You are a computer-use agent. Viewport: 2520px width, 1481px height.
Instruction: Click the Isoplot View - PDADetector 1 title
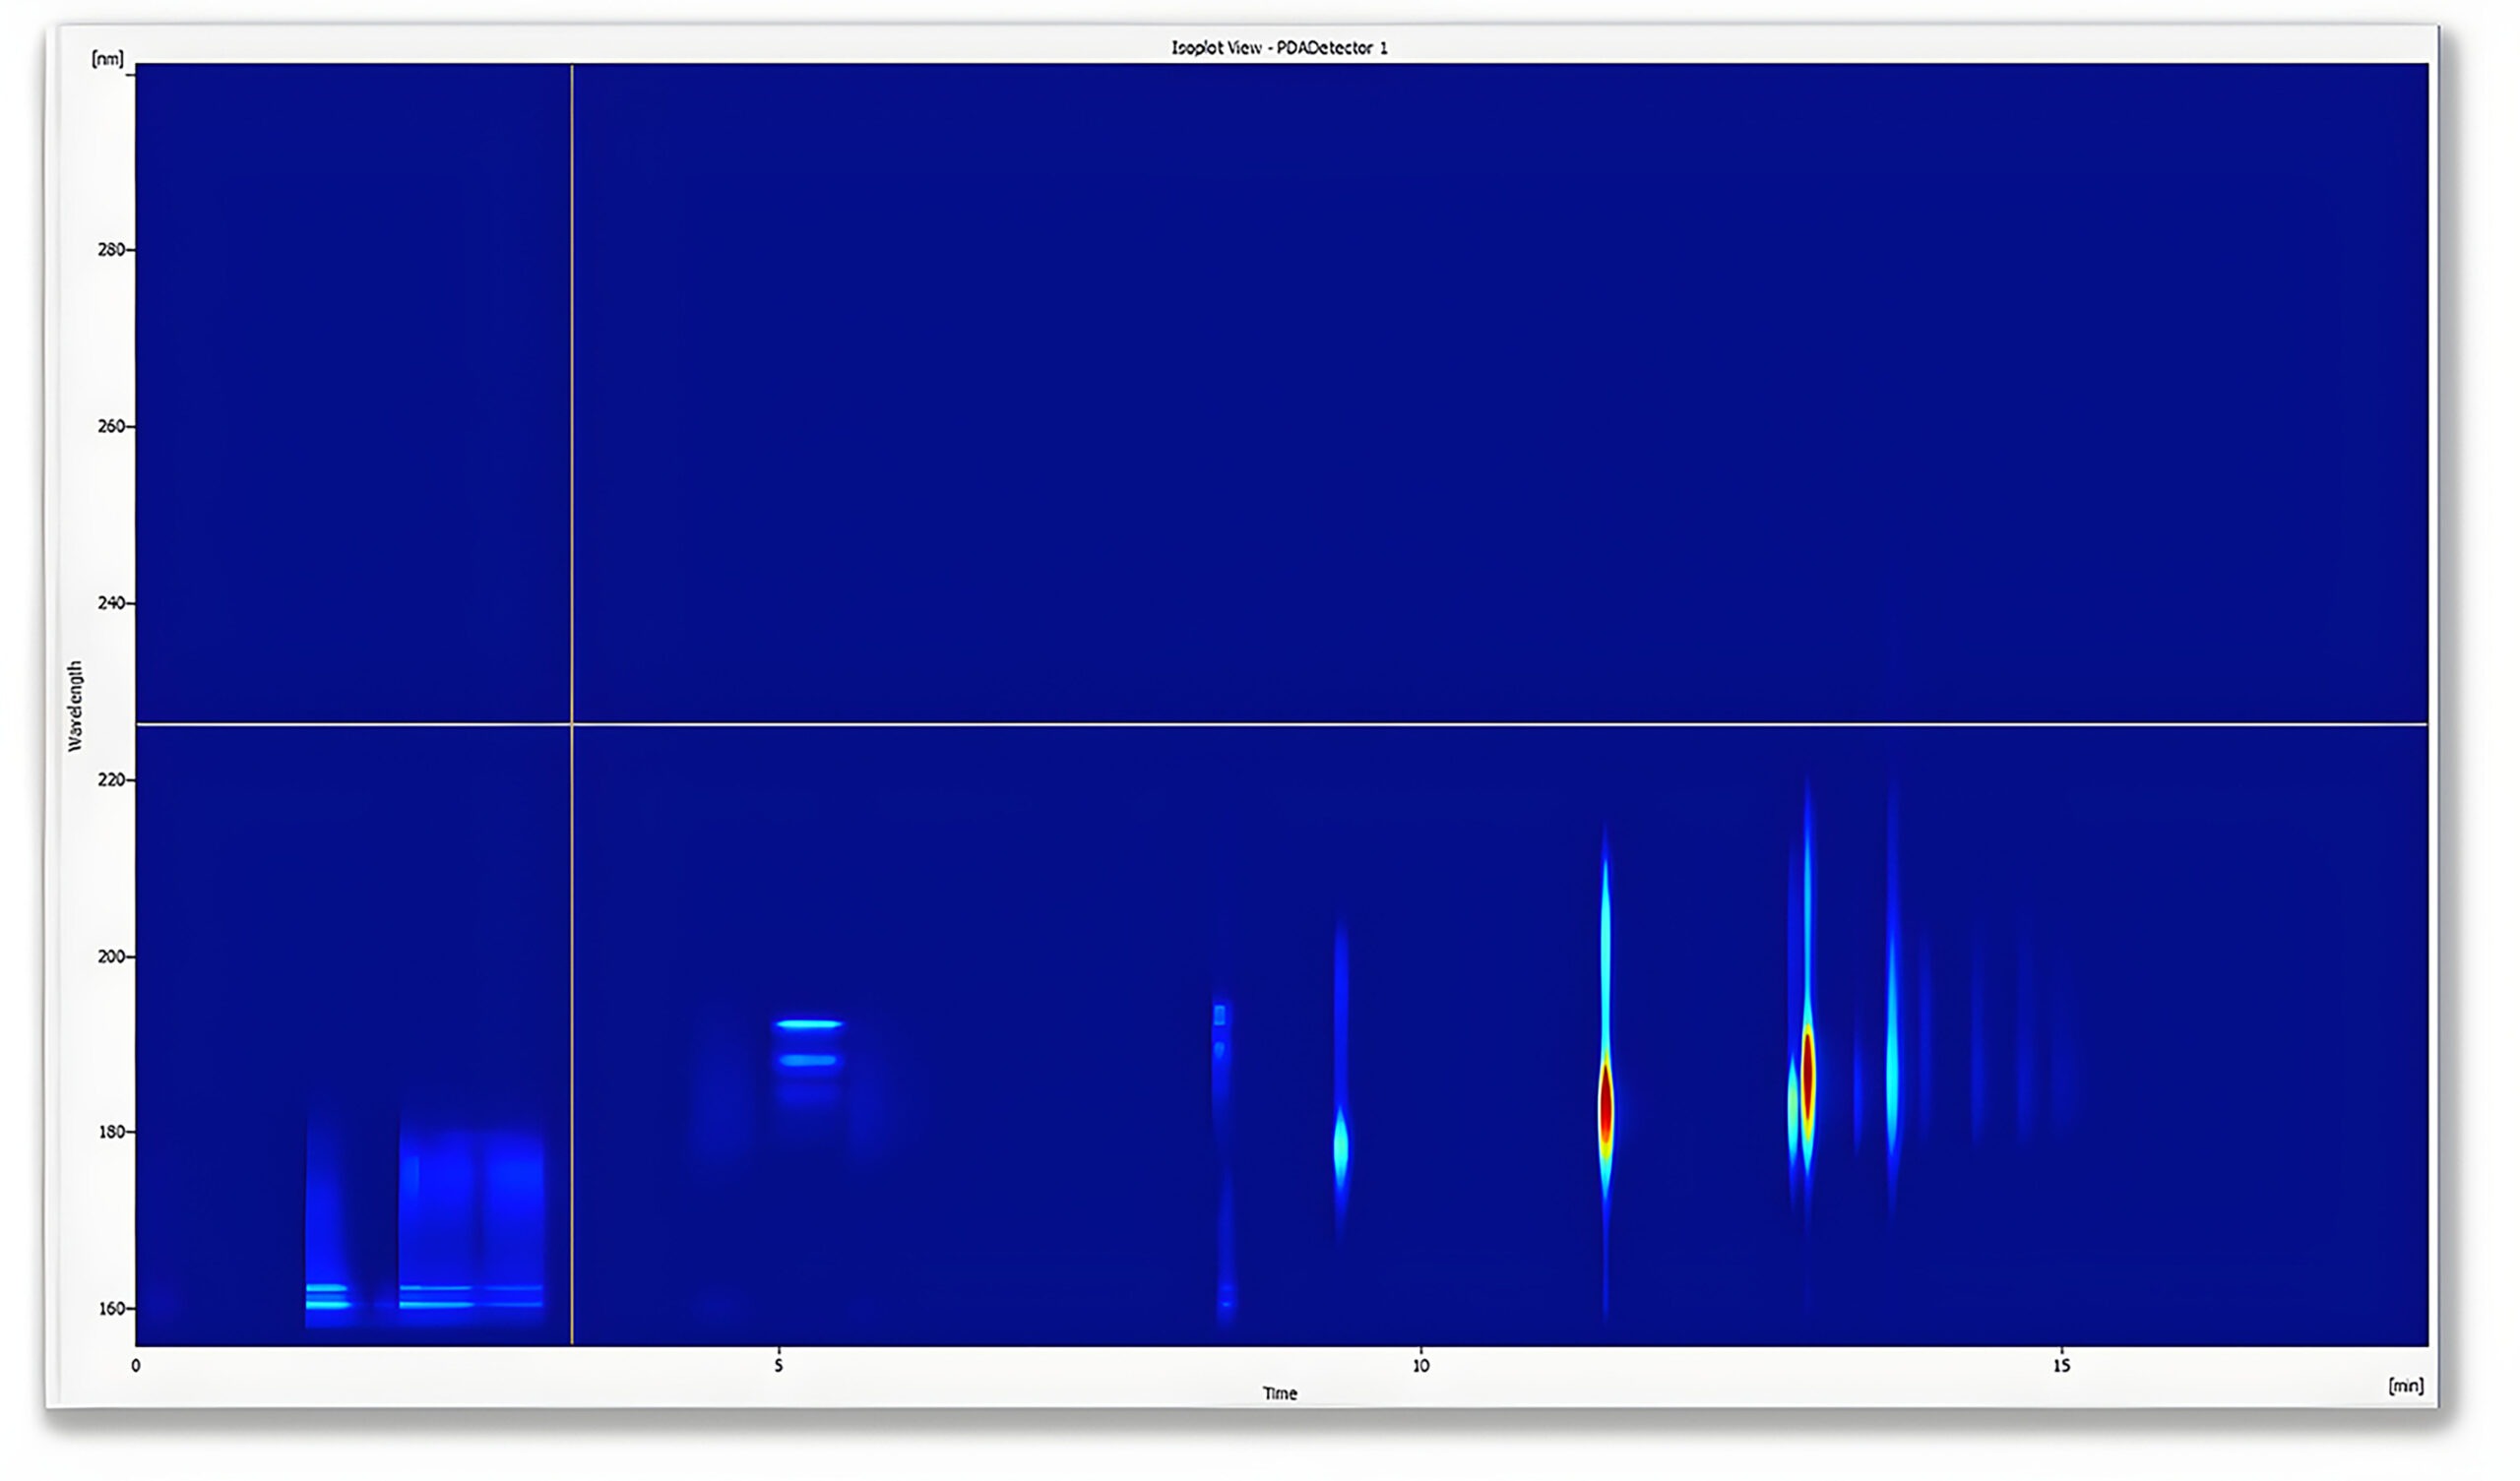pos(1279,48)
